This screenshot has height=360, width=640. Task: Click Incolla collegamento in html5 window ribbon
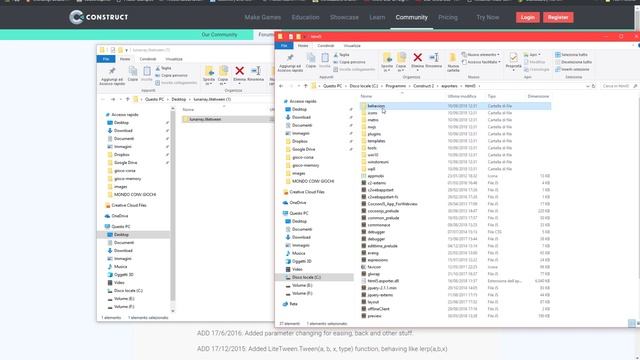coord(354,69)
